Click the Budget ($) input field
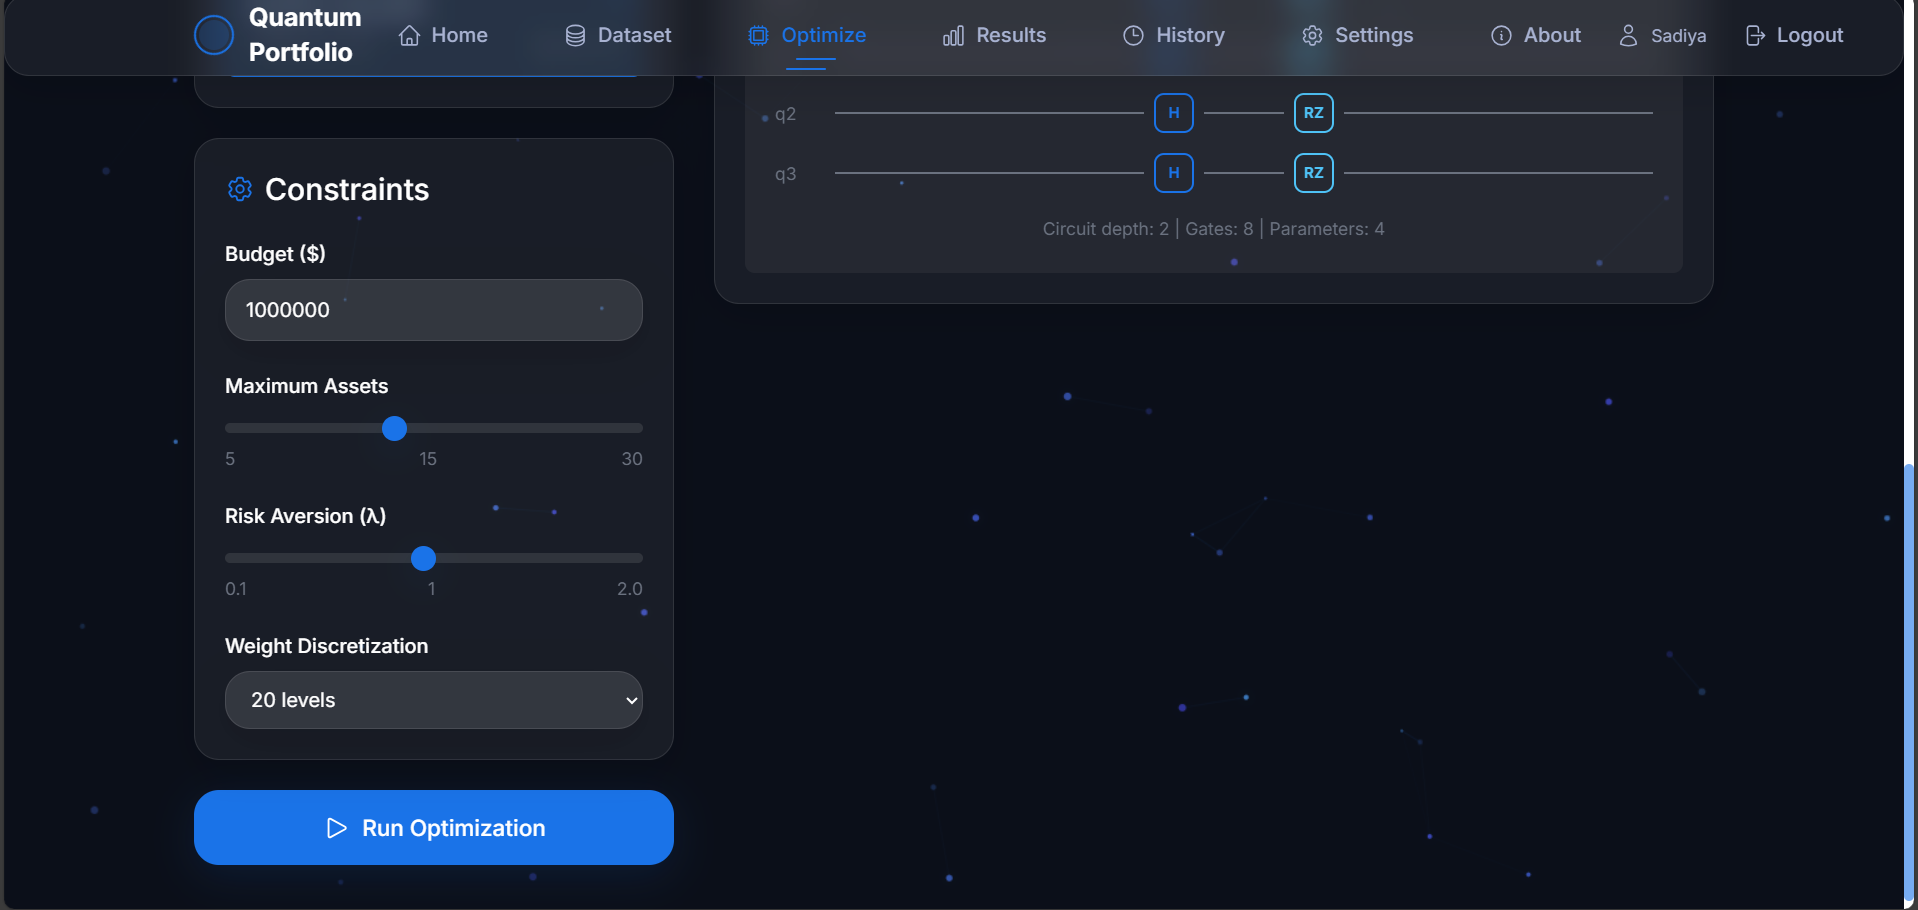Screen dimensions: 1918x910 pyautogui.click(x=434, y=310)
